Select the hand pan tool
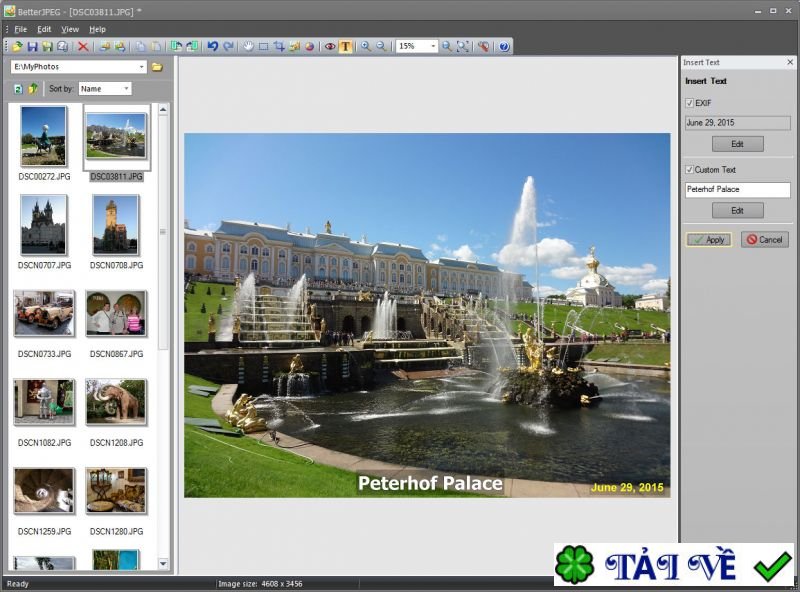The width and height of the screenshot is (800, 592). [248, 46]
